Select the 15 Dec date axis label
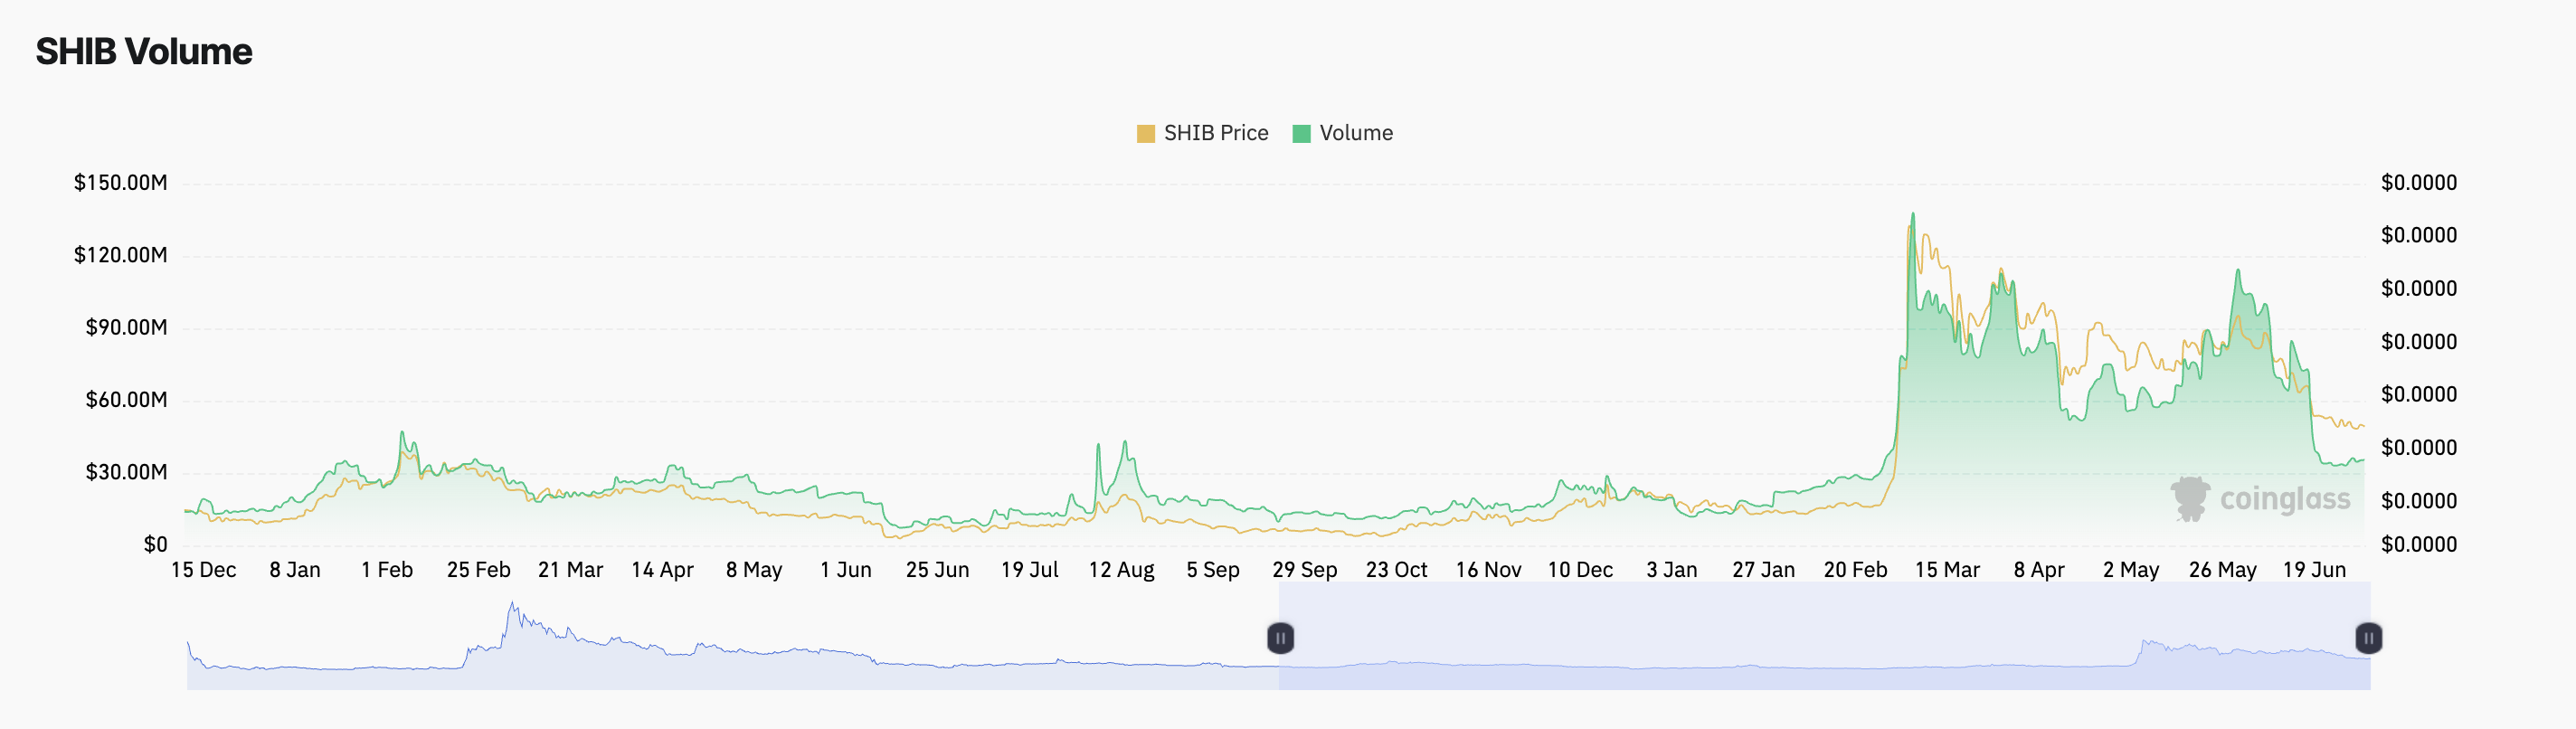2576x729 pixels. click(203, 570)
